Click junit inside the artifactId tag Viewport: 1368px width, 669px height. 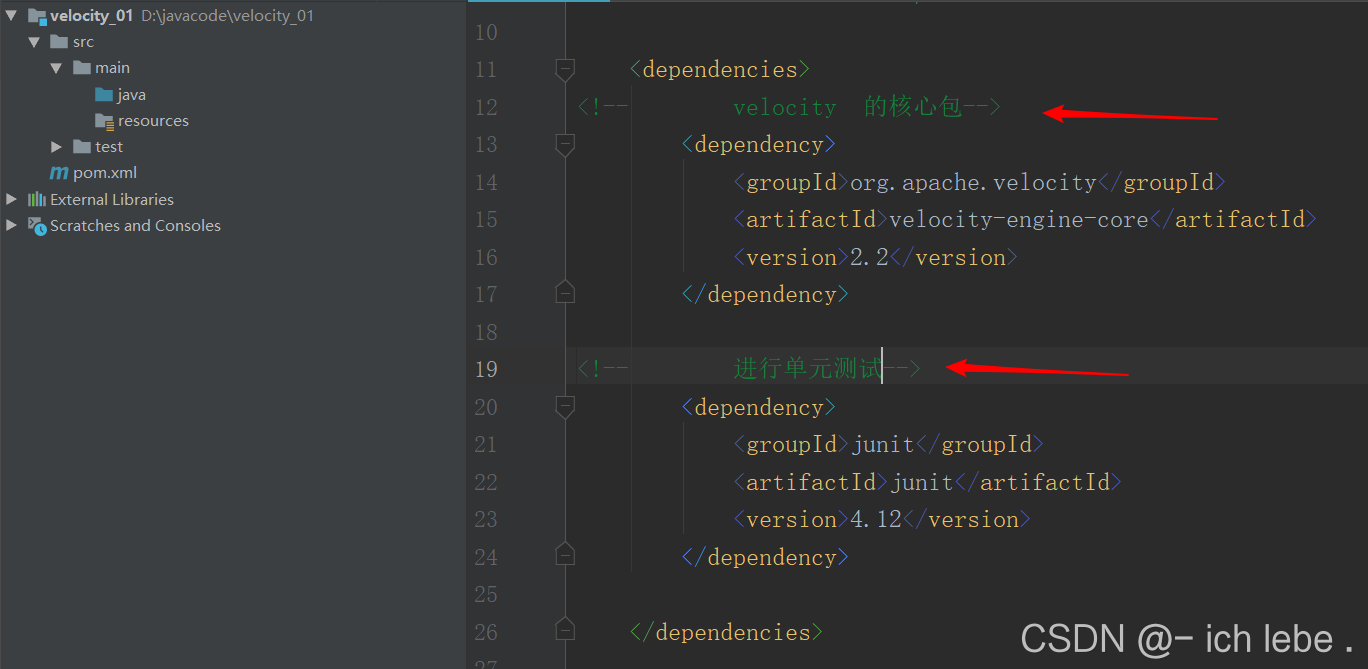[x=921, y=482]
